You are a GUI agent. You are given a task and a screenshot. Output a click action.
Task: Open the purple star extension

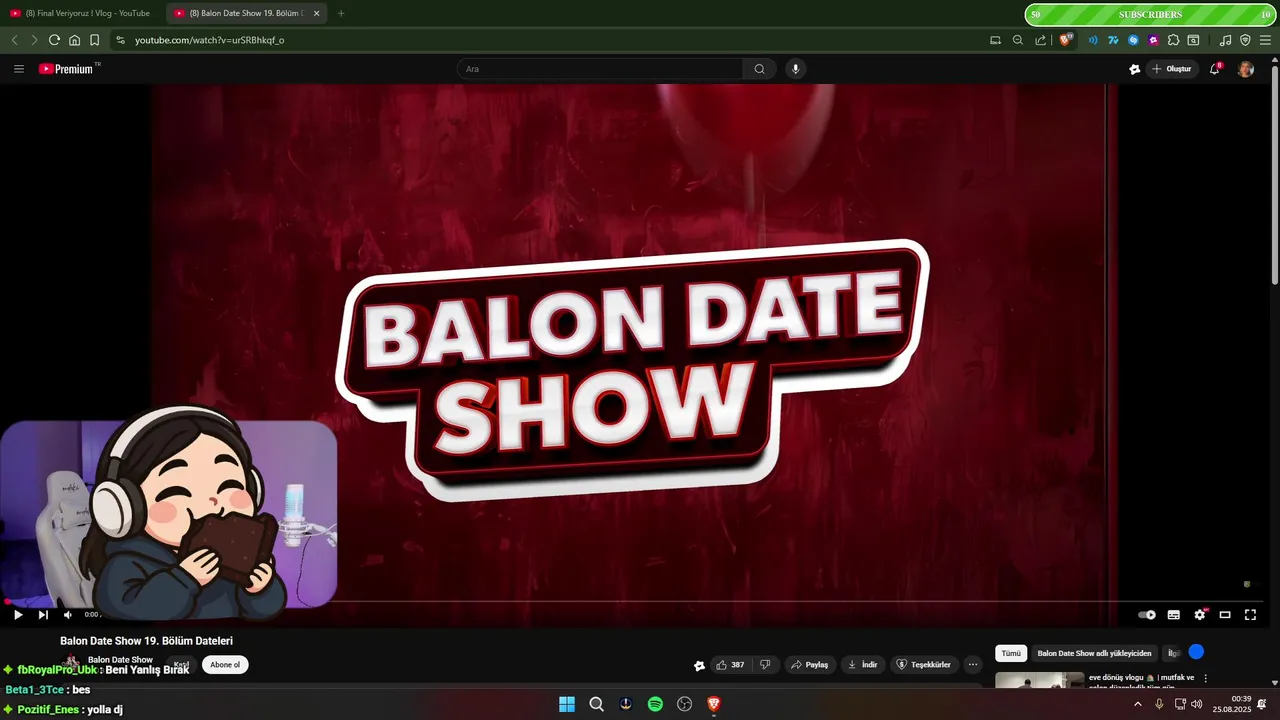pos(1153,40)
